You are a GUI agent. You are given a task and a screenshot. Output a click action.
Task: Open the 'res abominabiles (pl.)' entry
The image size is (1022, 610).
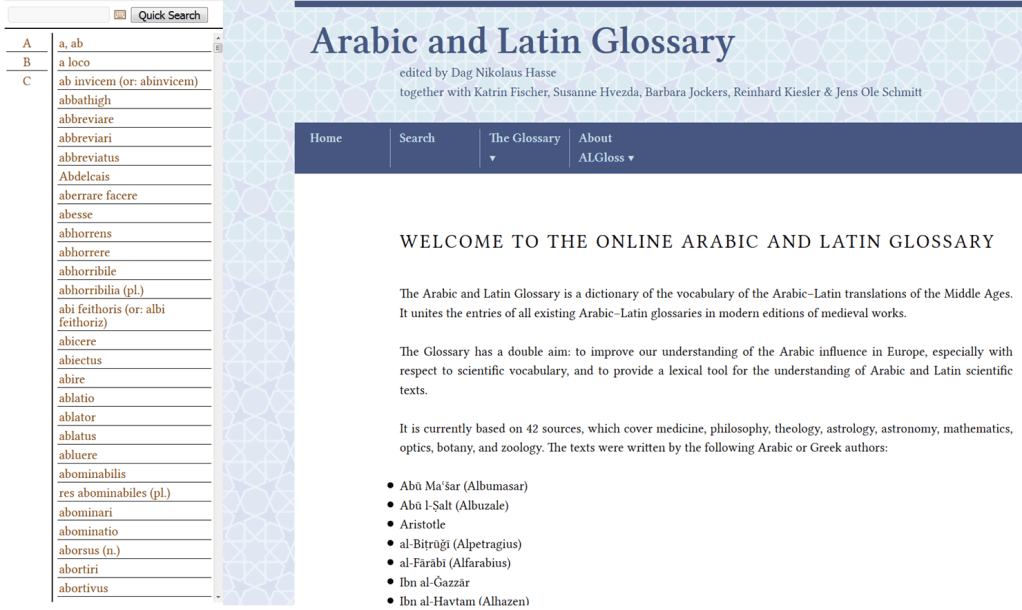(114, 493)
